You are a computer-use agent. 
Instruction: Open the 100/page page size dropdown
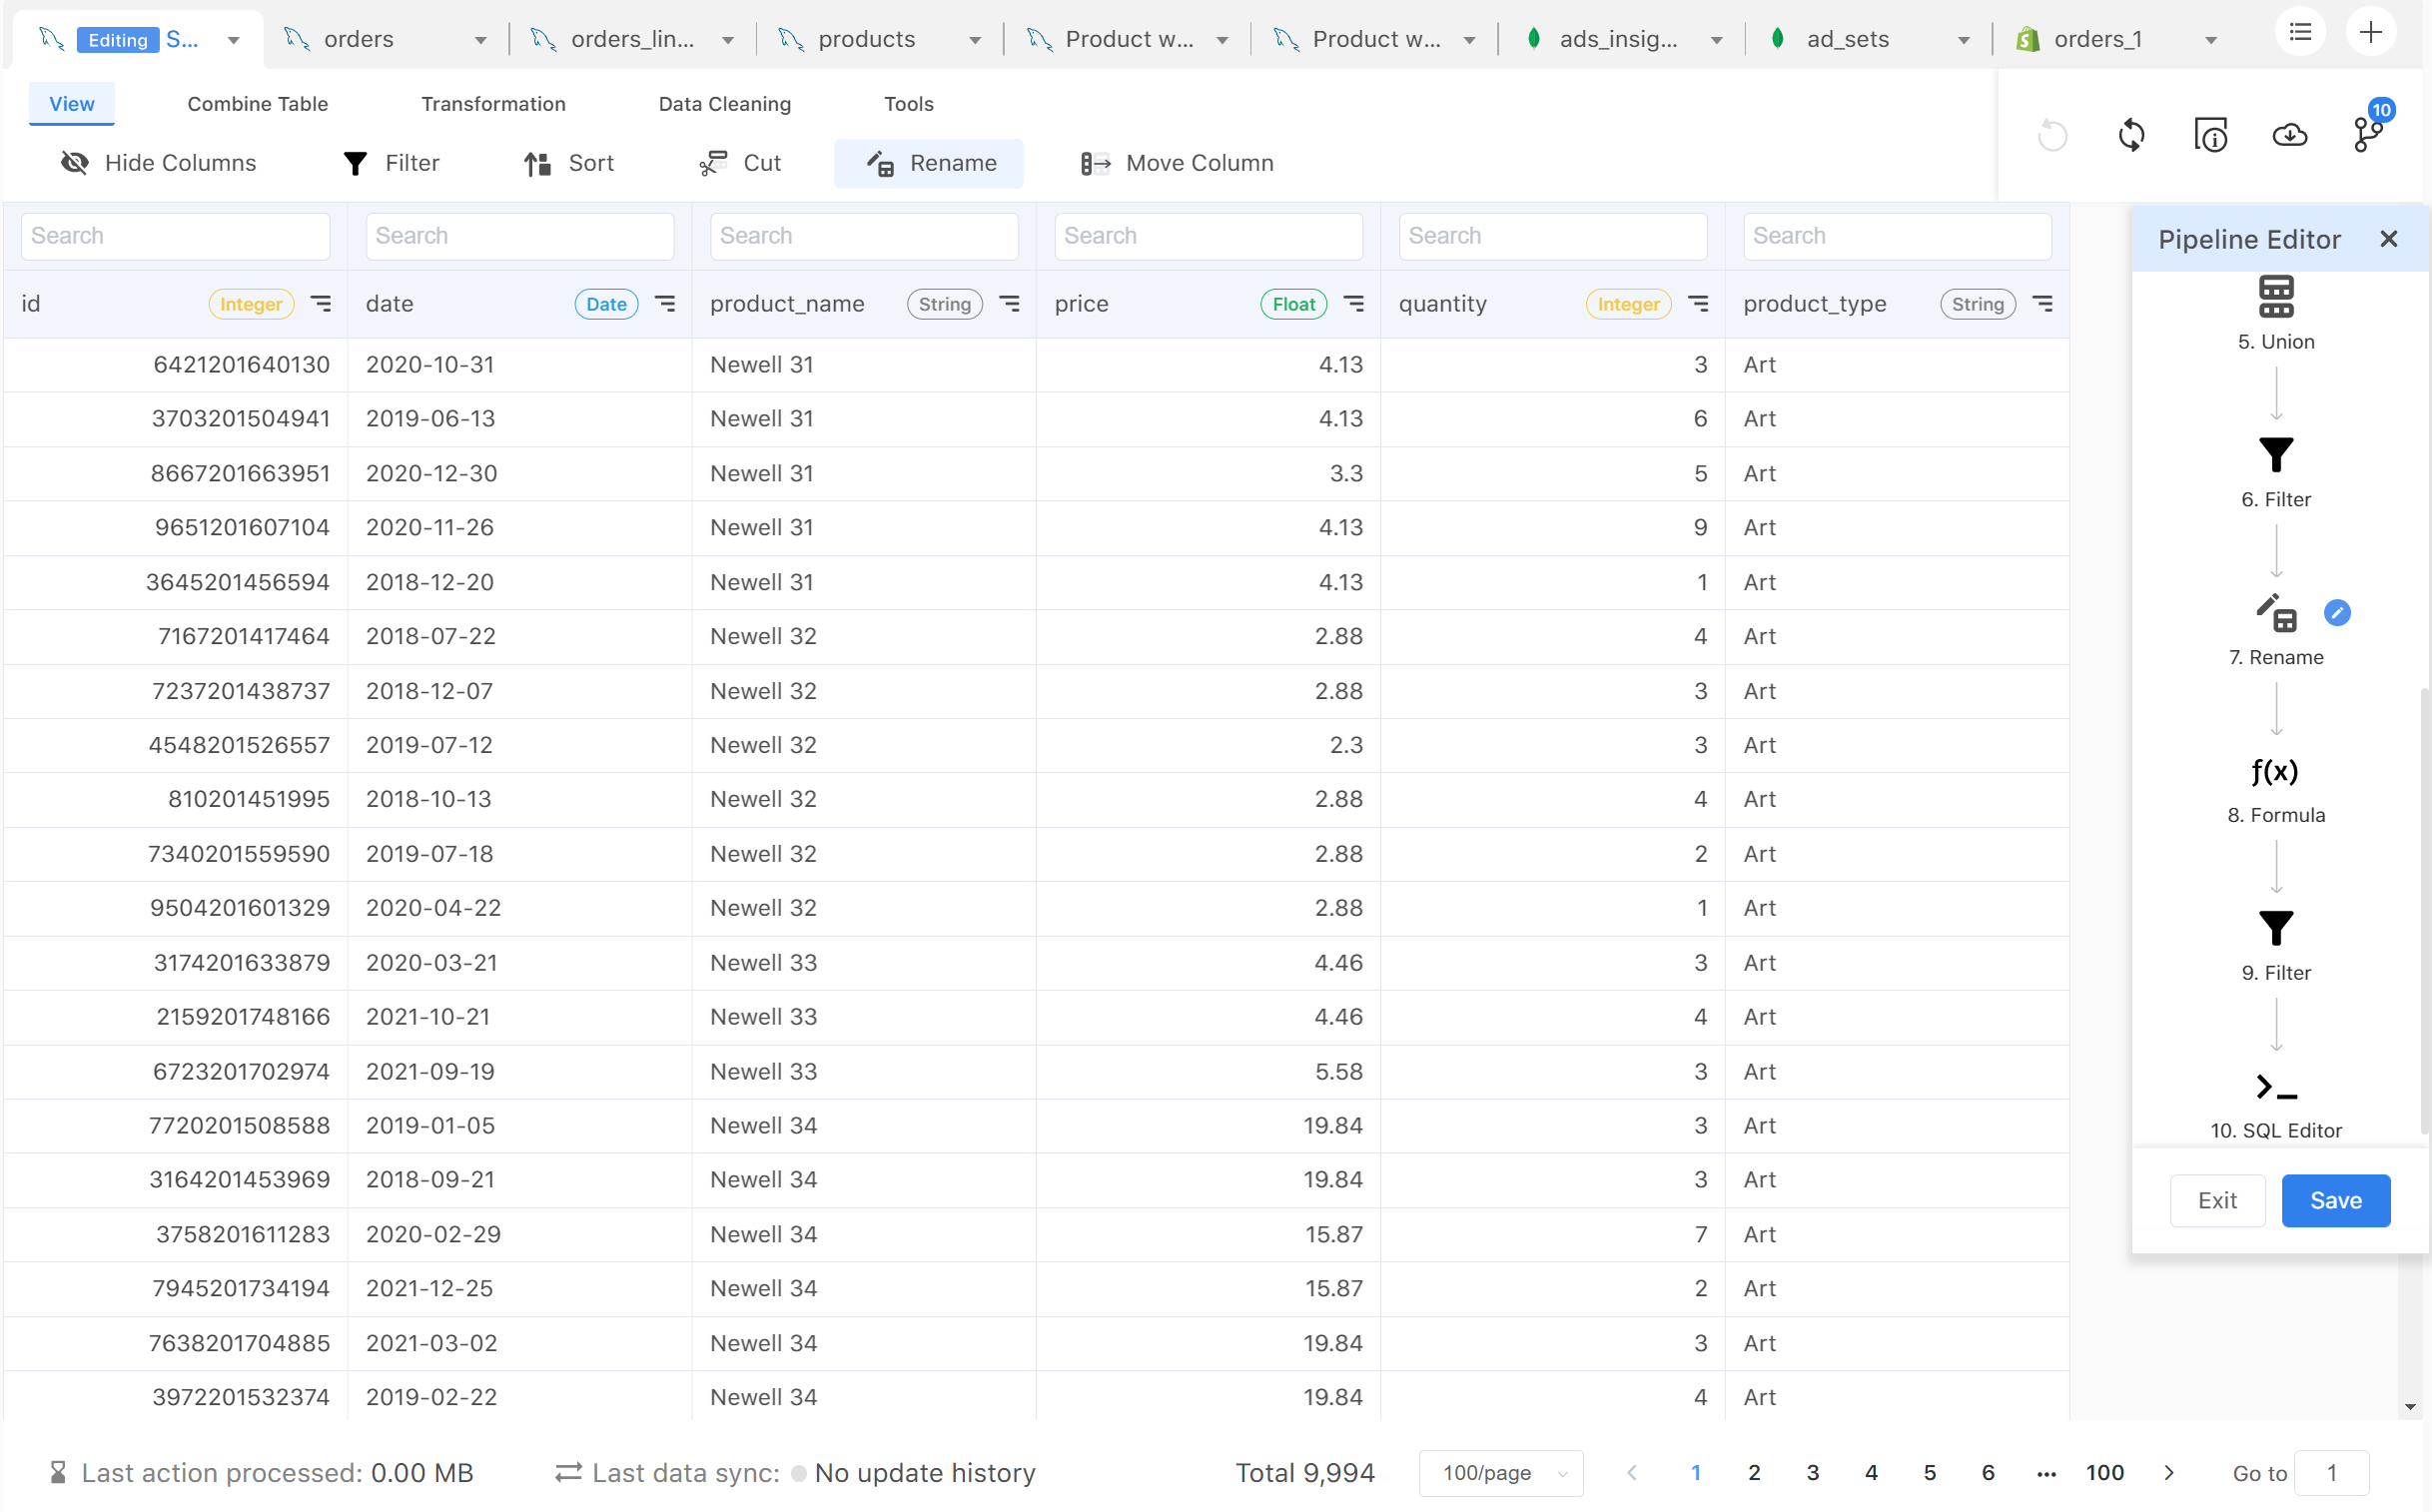point(1499,1473)
